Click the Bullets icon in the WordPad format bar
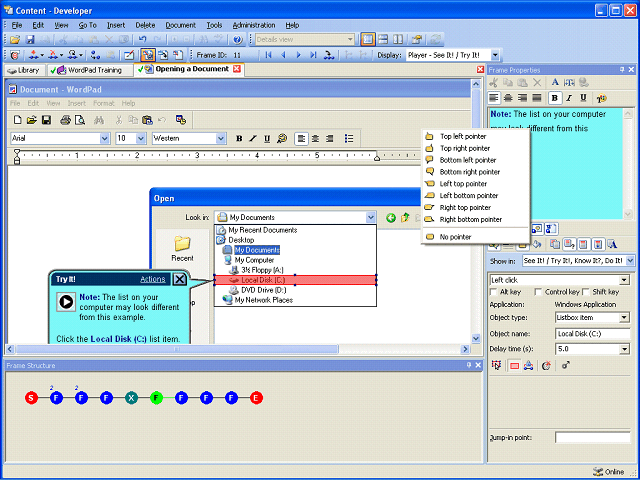Image resolution: width=640 pixels, height=480 pixels. (349, 138)
